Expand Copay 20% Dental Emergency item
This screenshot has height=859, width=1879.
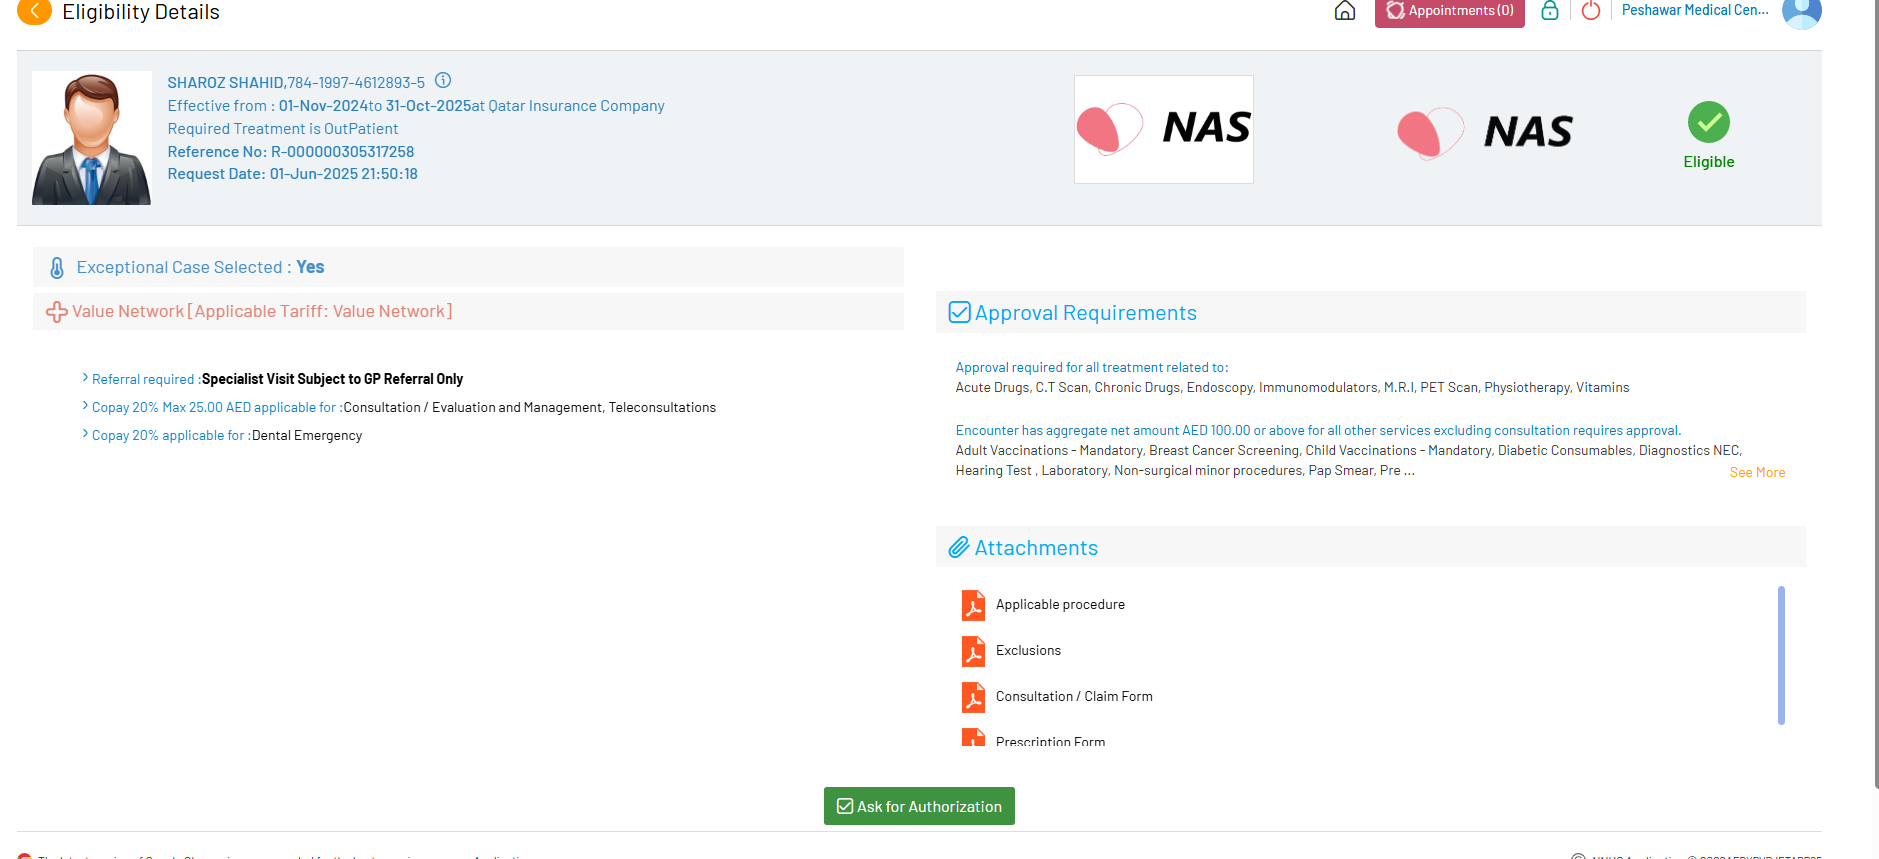click(x=86, y=435)
